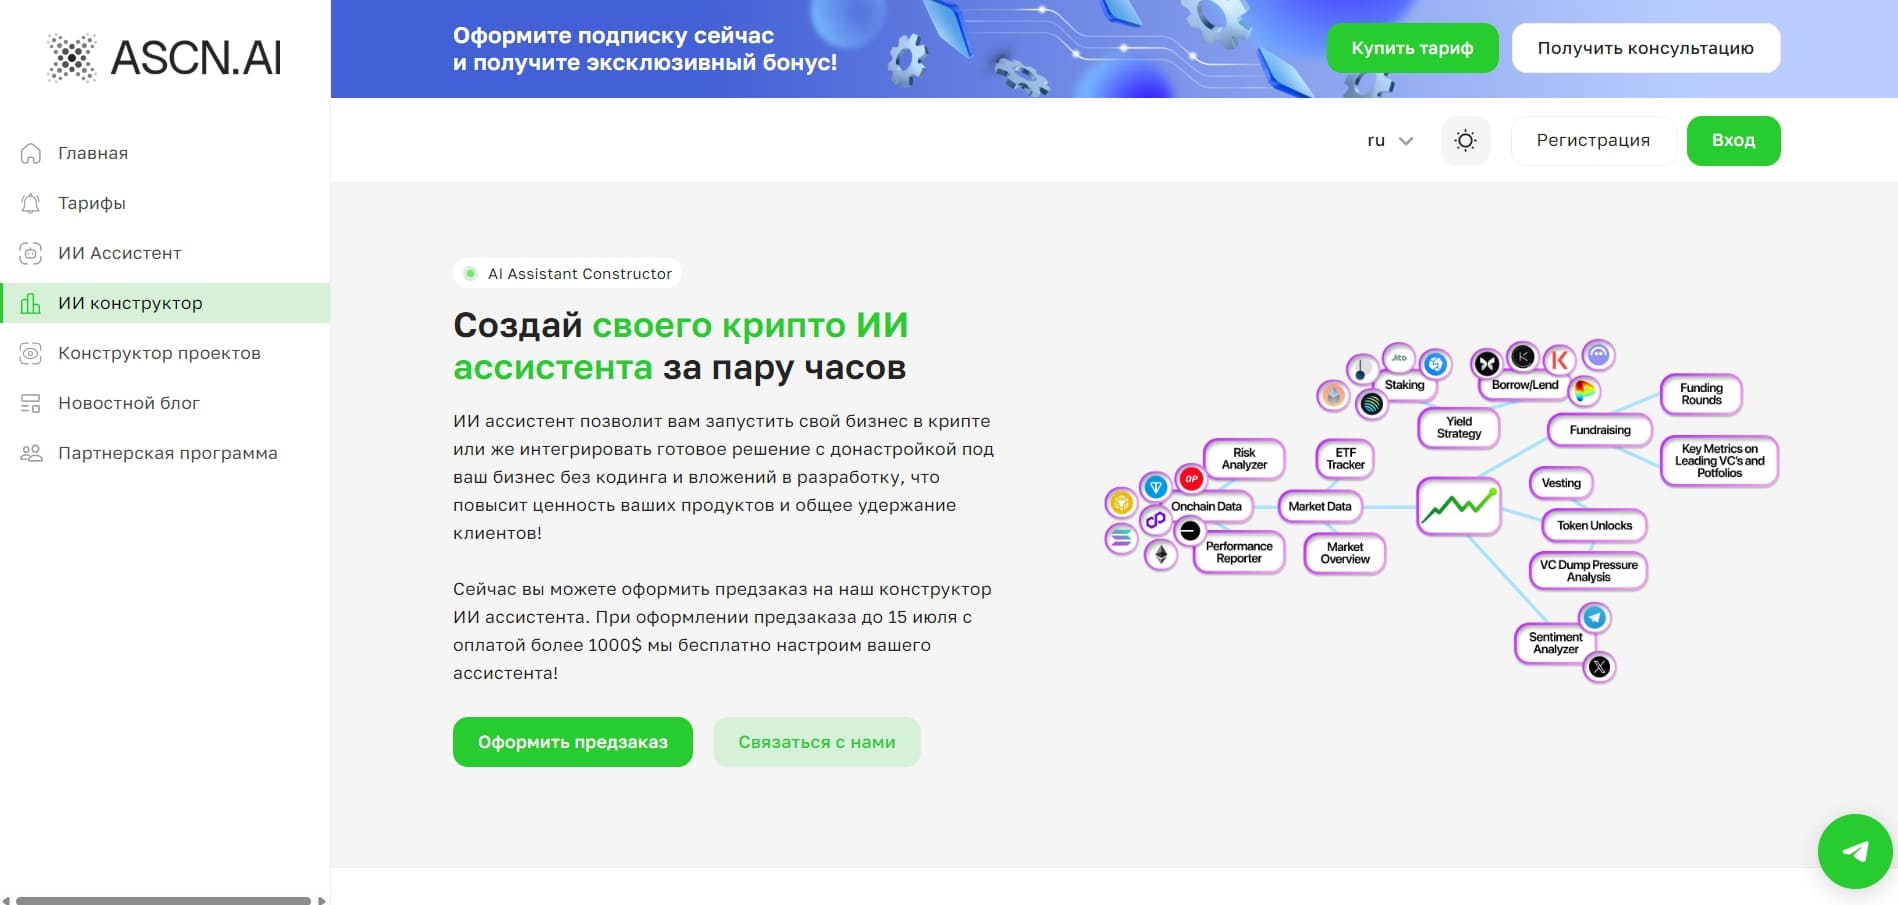Click the green Вход button
This screenshot has width=1898, height=905.
(1734, 140)
